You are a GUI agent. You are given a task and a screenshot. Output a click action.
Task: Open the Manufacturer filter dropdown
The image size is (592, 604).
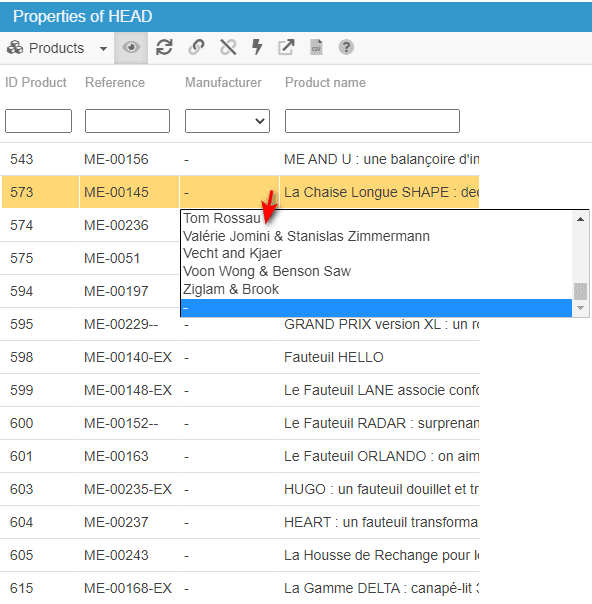pos(227,121)
